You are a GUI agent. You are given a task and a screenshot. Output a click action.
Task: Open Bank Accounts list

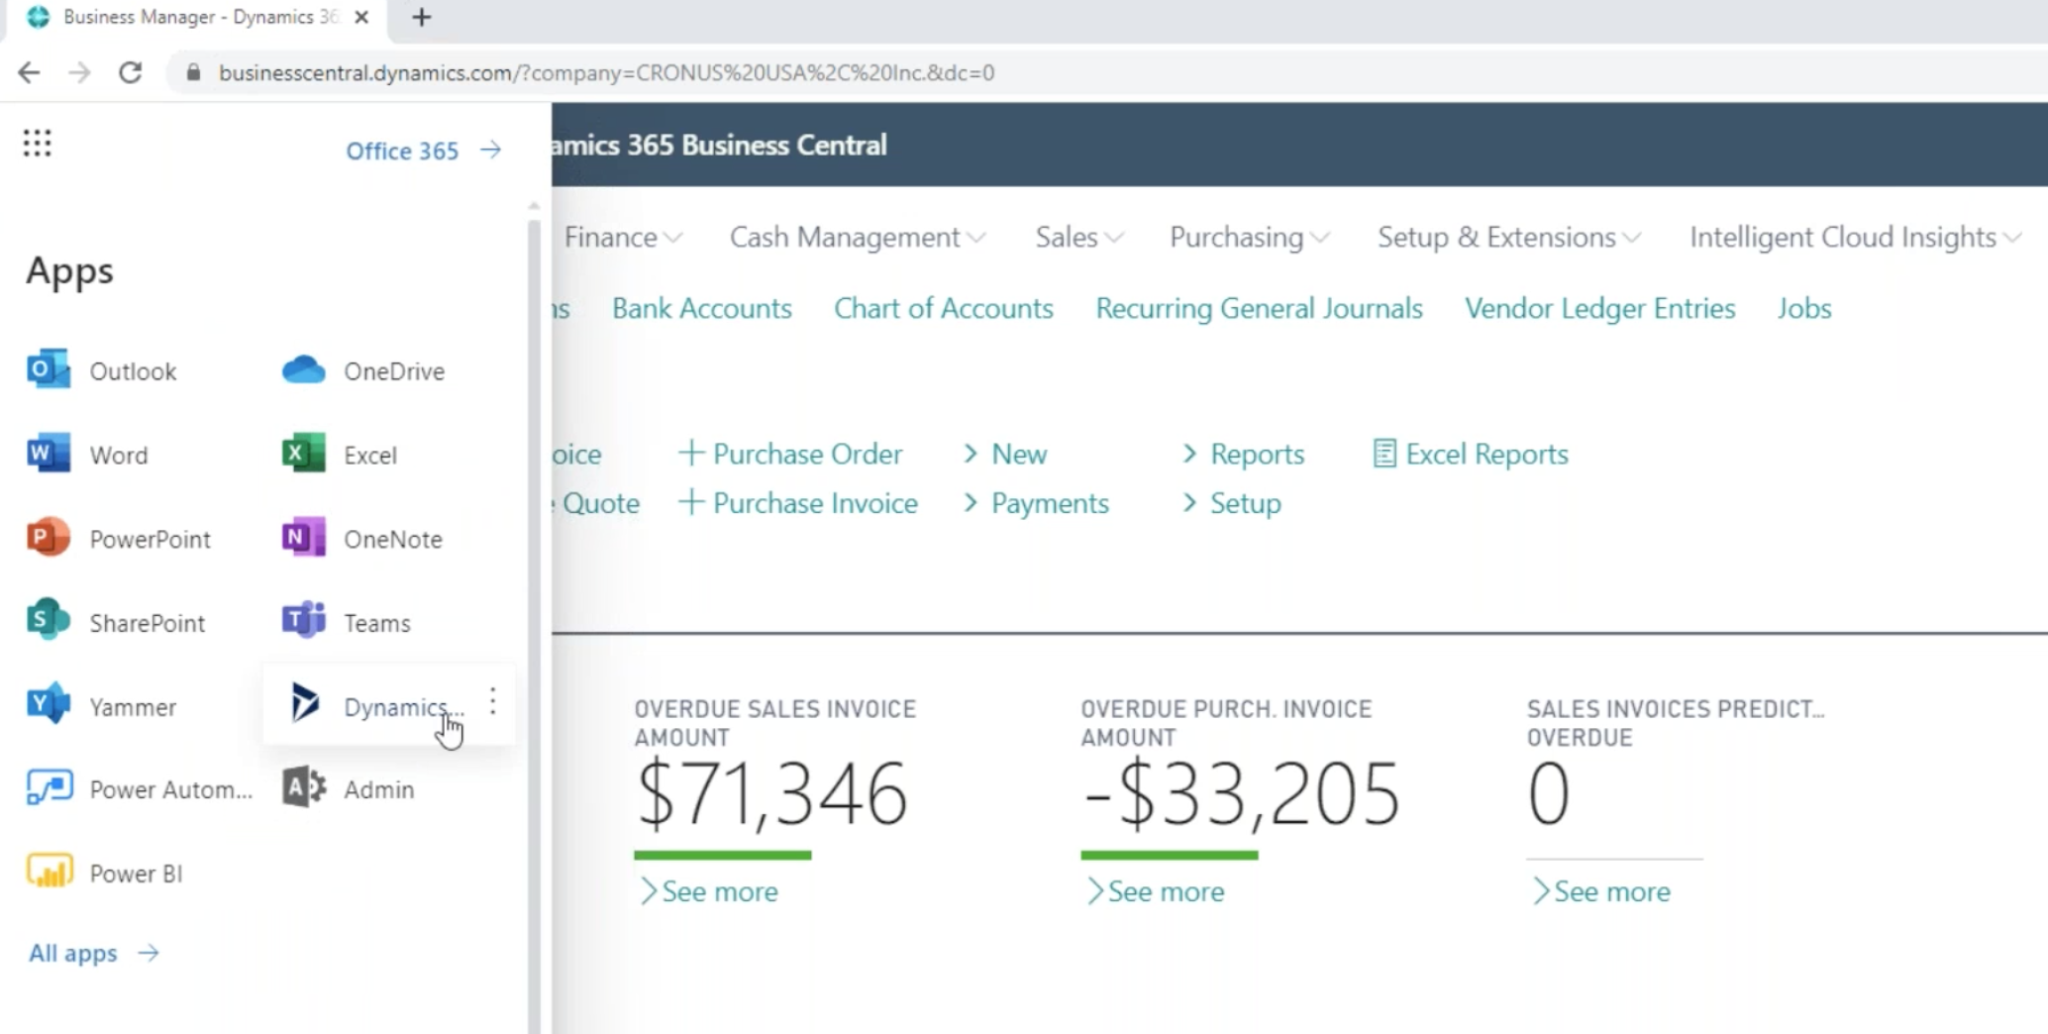point(701,308)
